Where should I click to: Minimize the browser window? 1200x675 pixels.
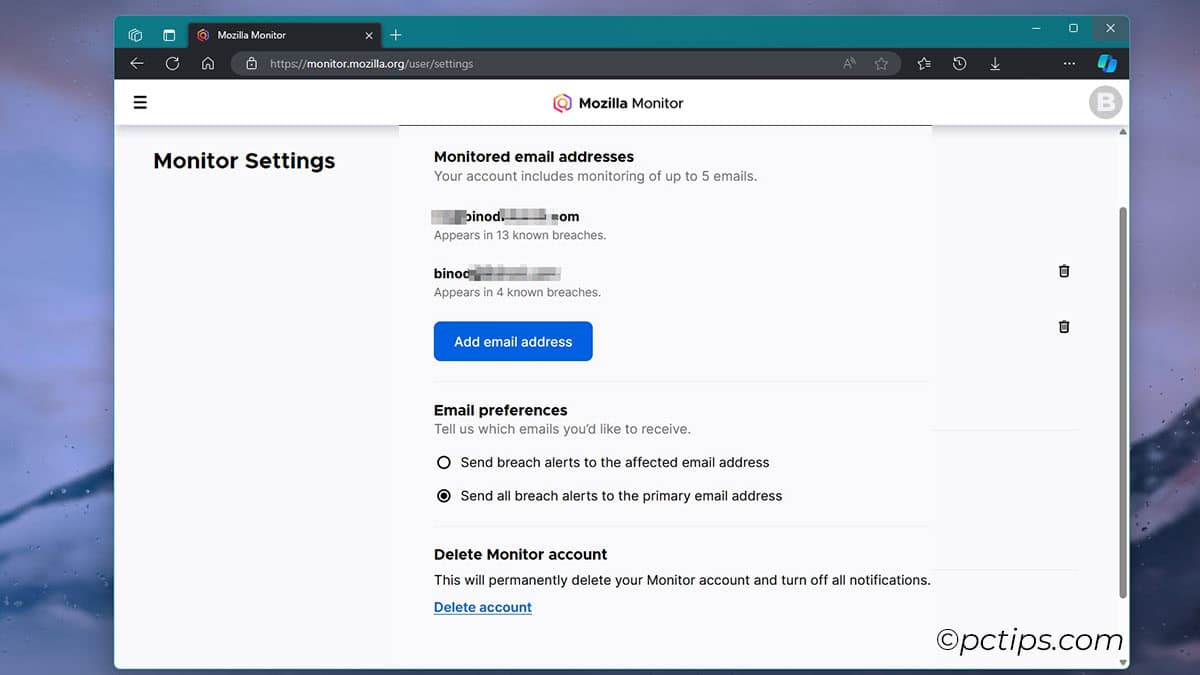click(x=1036, y=28)
